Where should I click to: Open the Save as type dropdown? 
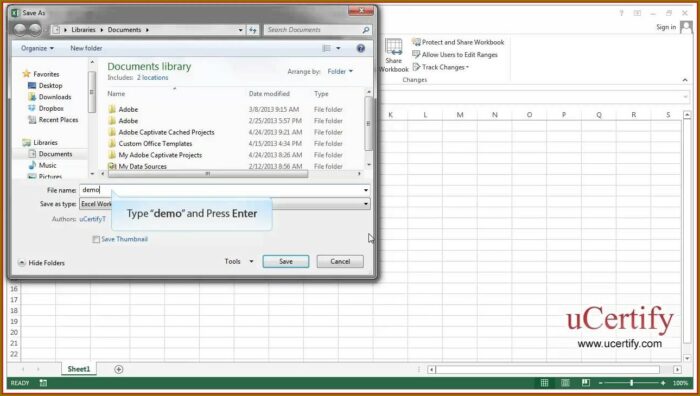click(x=225, y=204)
